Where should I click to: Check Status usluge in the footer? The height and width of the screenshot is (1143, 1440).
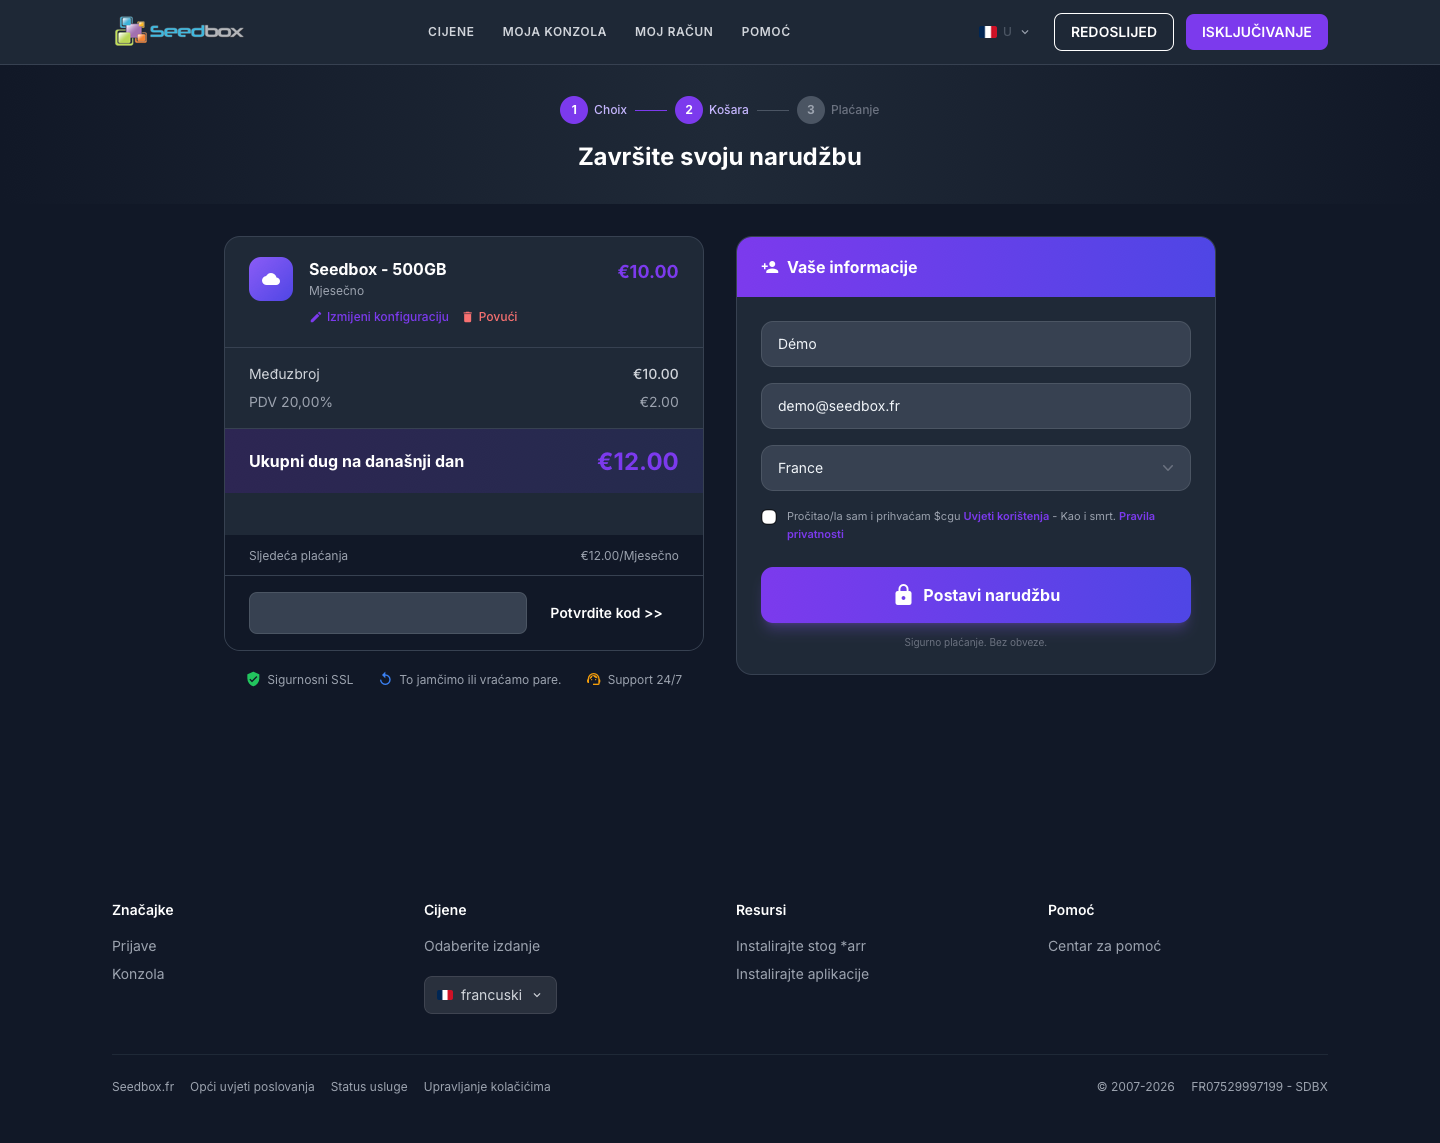[x=369, y=1087]
